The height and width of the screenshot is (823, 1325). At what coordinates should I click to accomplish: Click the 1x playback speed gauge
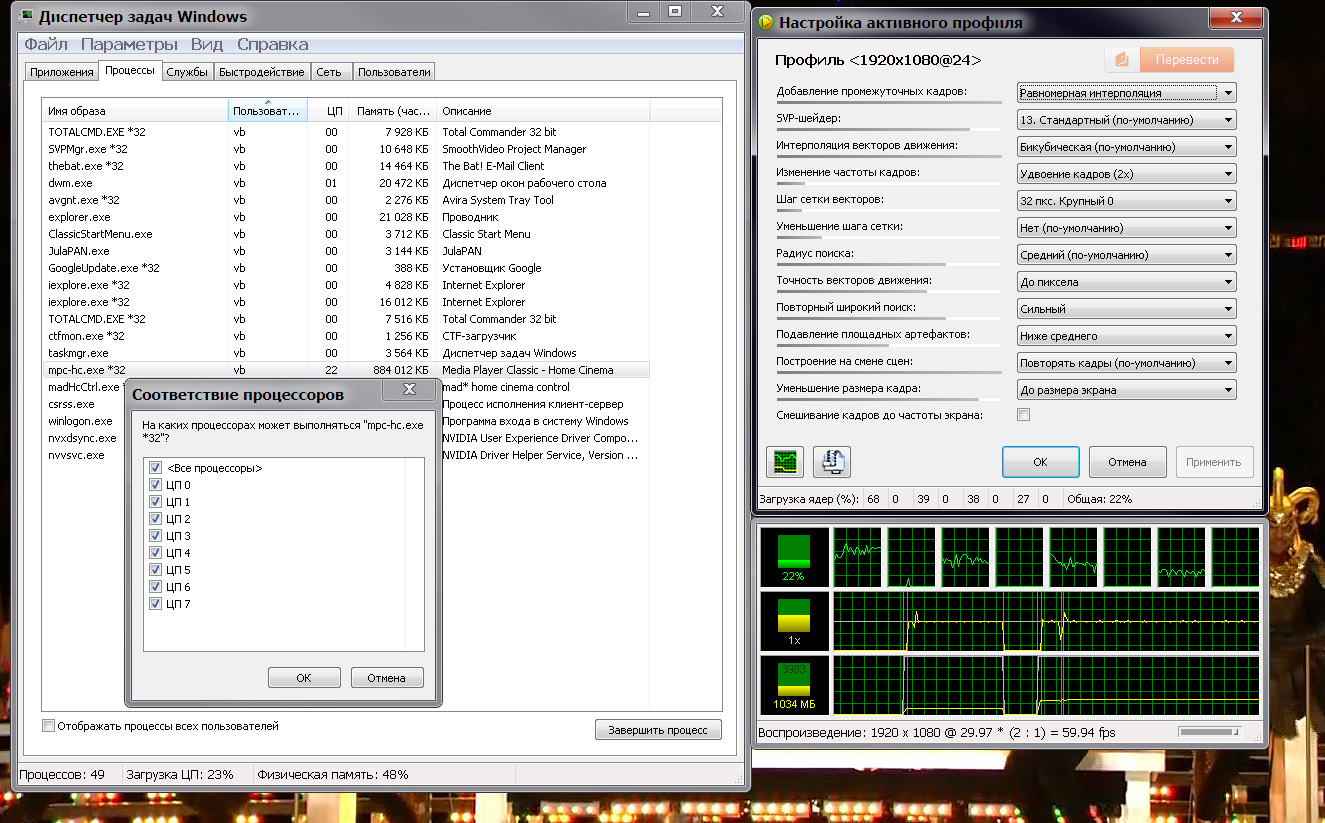pos(794,620)
